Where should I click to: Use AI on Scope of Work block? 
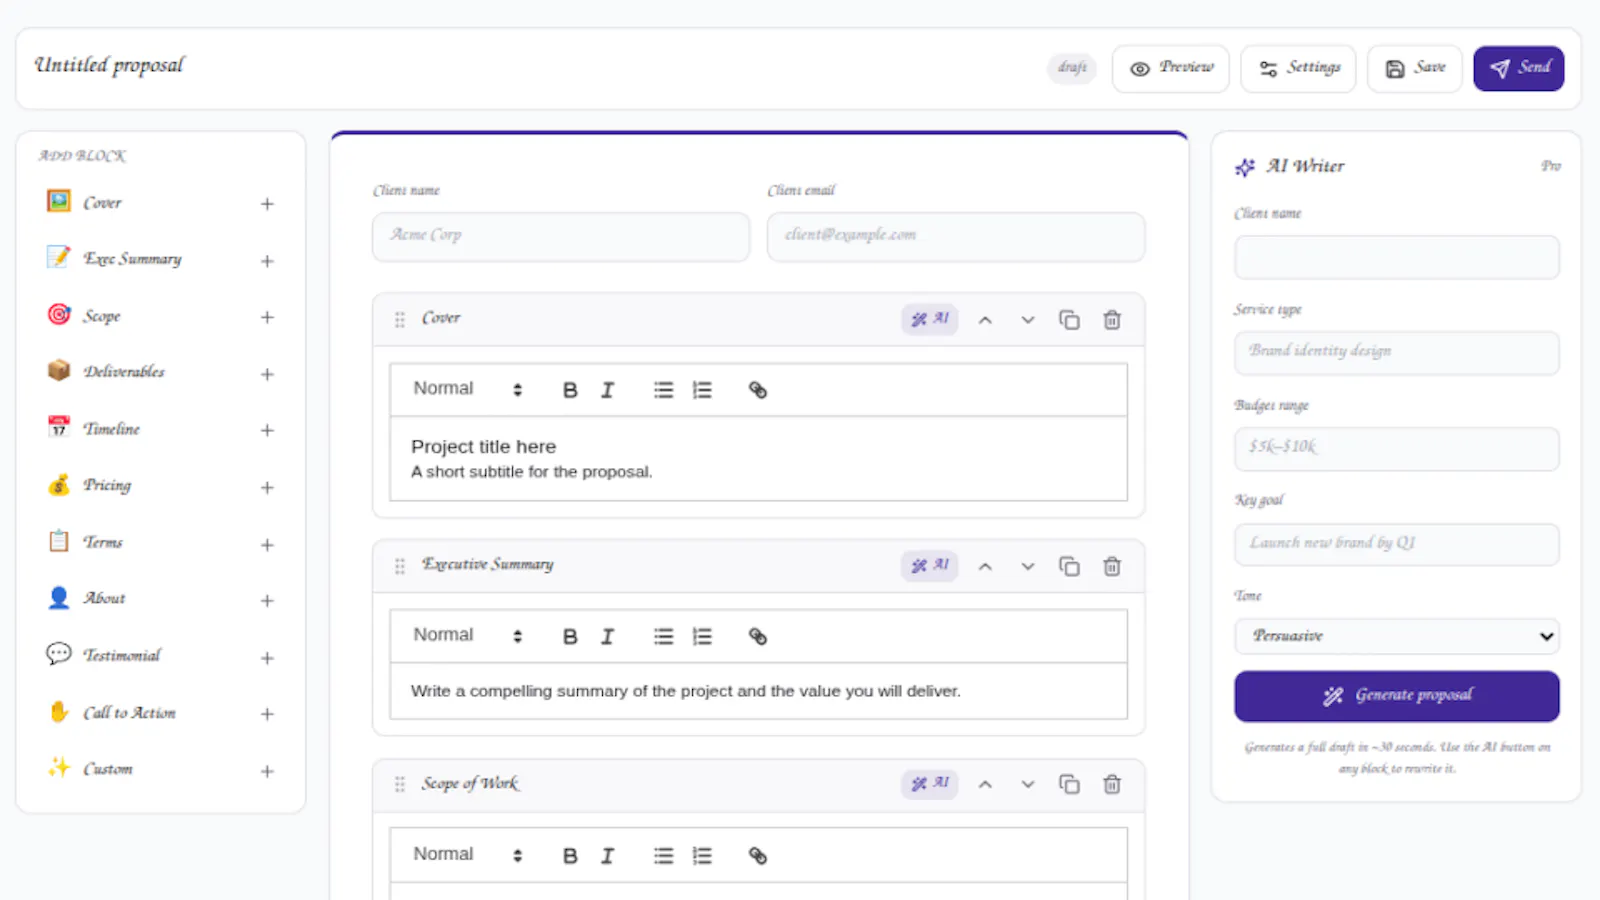click(929, 784)
